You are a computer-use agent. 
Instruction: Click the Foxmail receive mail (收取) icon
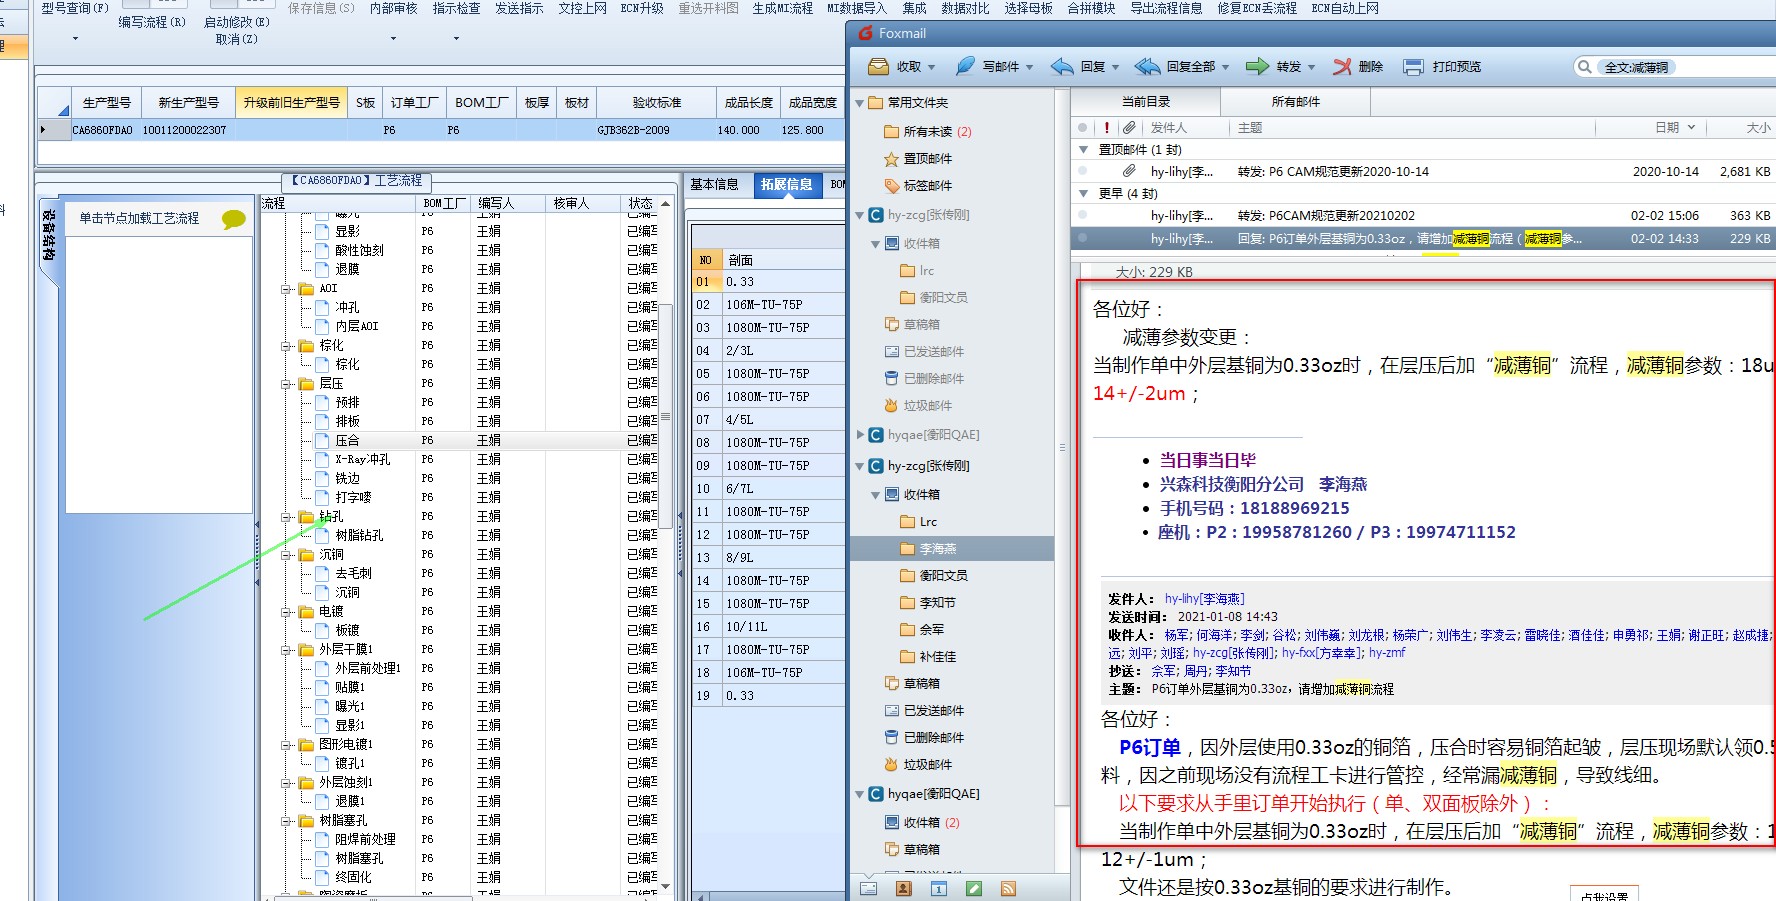pos(878,67)
